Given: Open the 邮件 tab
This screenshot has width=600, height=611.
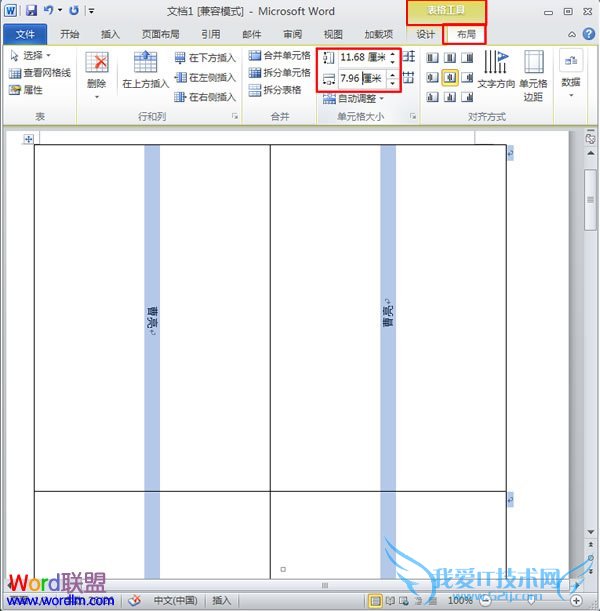Looking at the screenshot, I should [x=252, y=34].
